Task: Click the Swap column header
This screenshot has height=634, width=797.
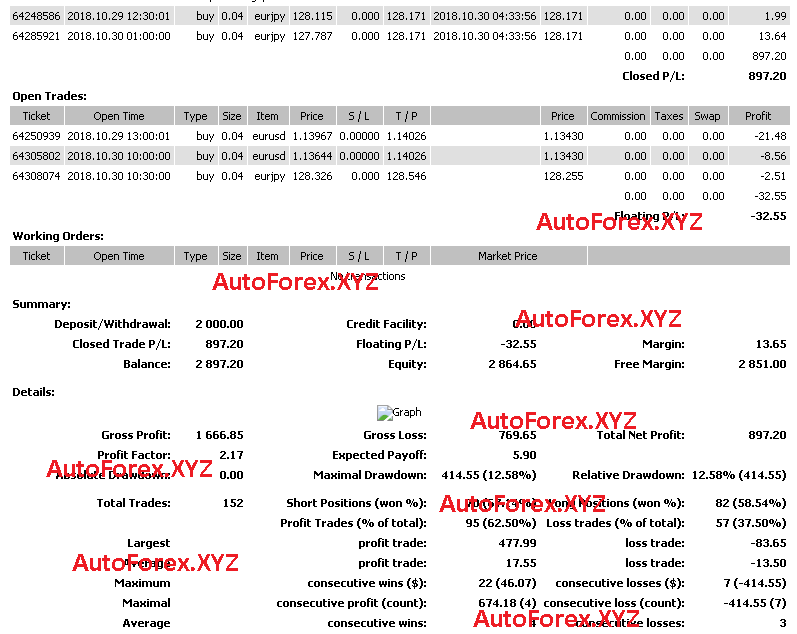Action: click(708, 116)
